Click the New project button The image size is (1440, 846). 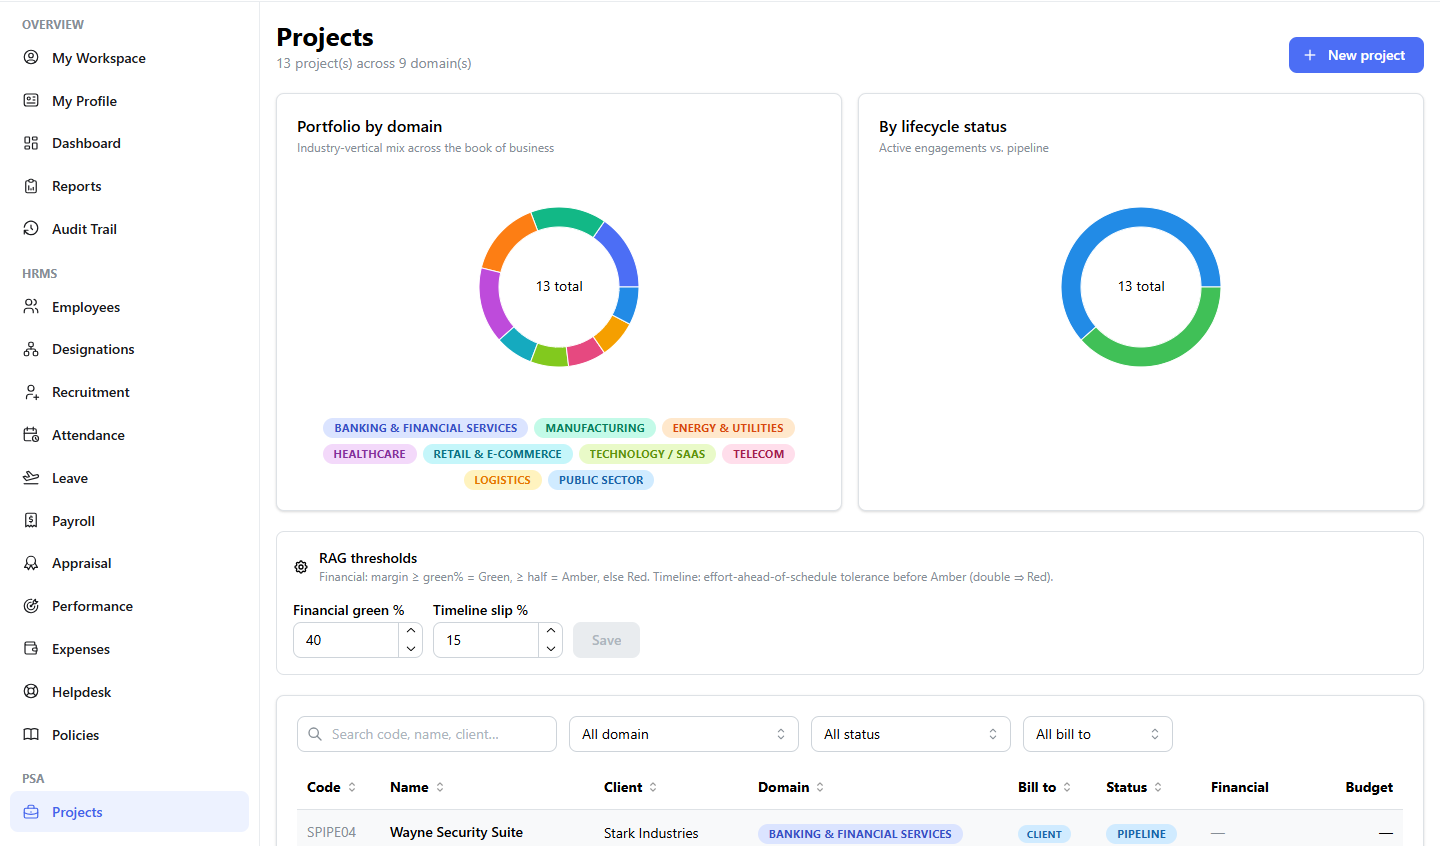click(x=1356, y=55)
